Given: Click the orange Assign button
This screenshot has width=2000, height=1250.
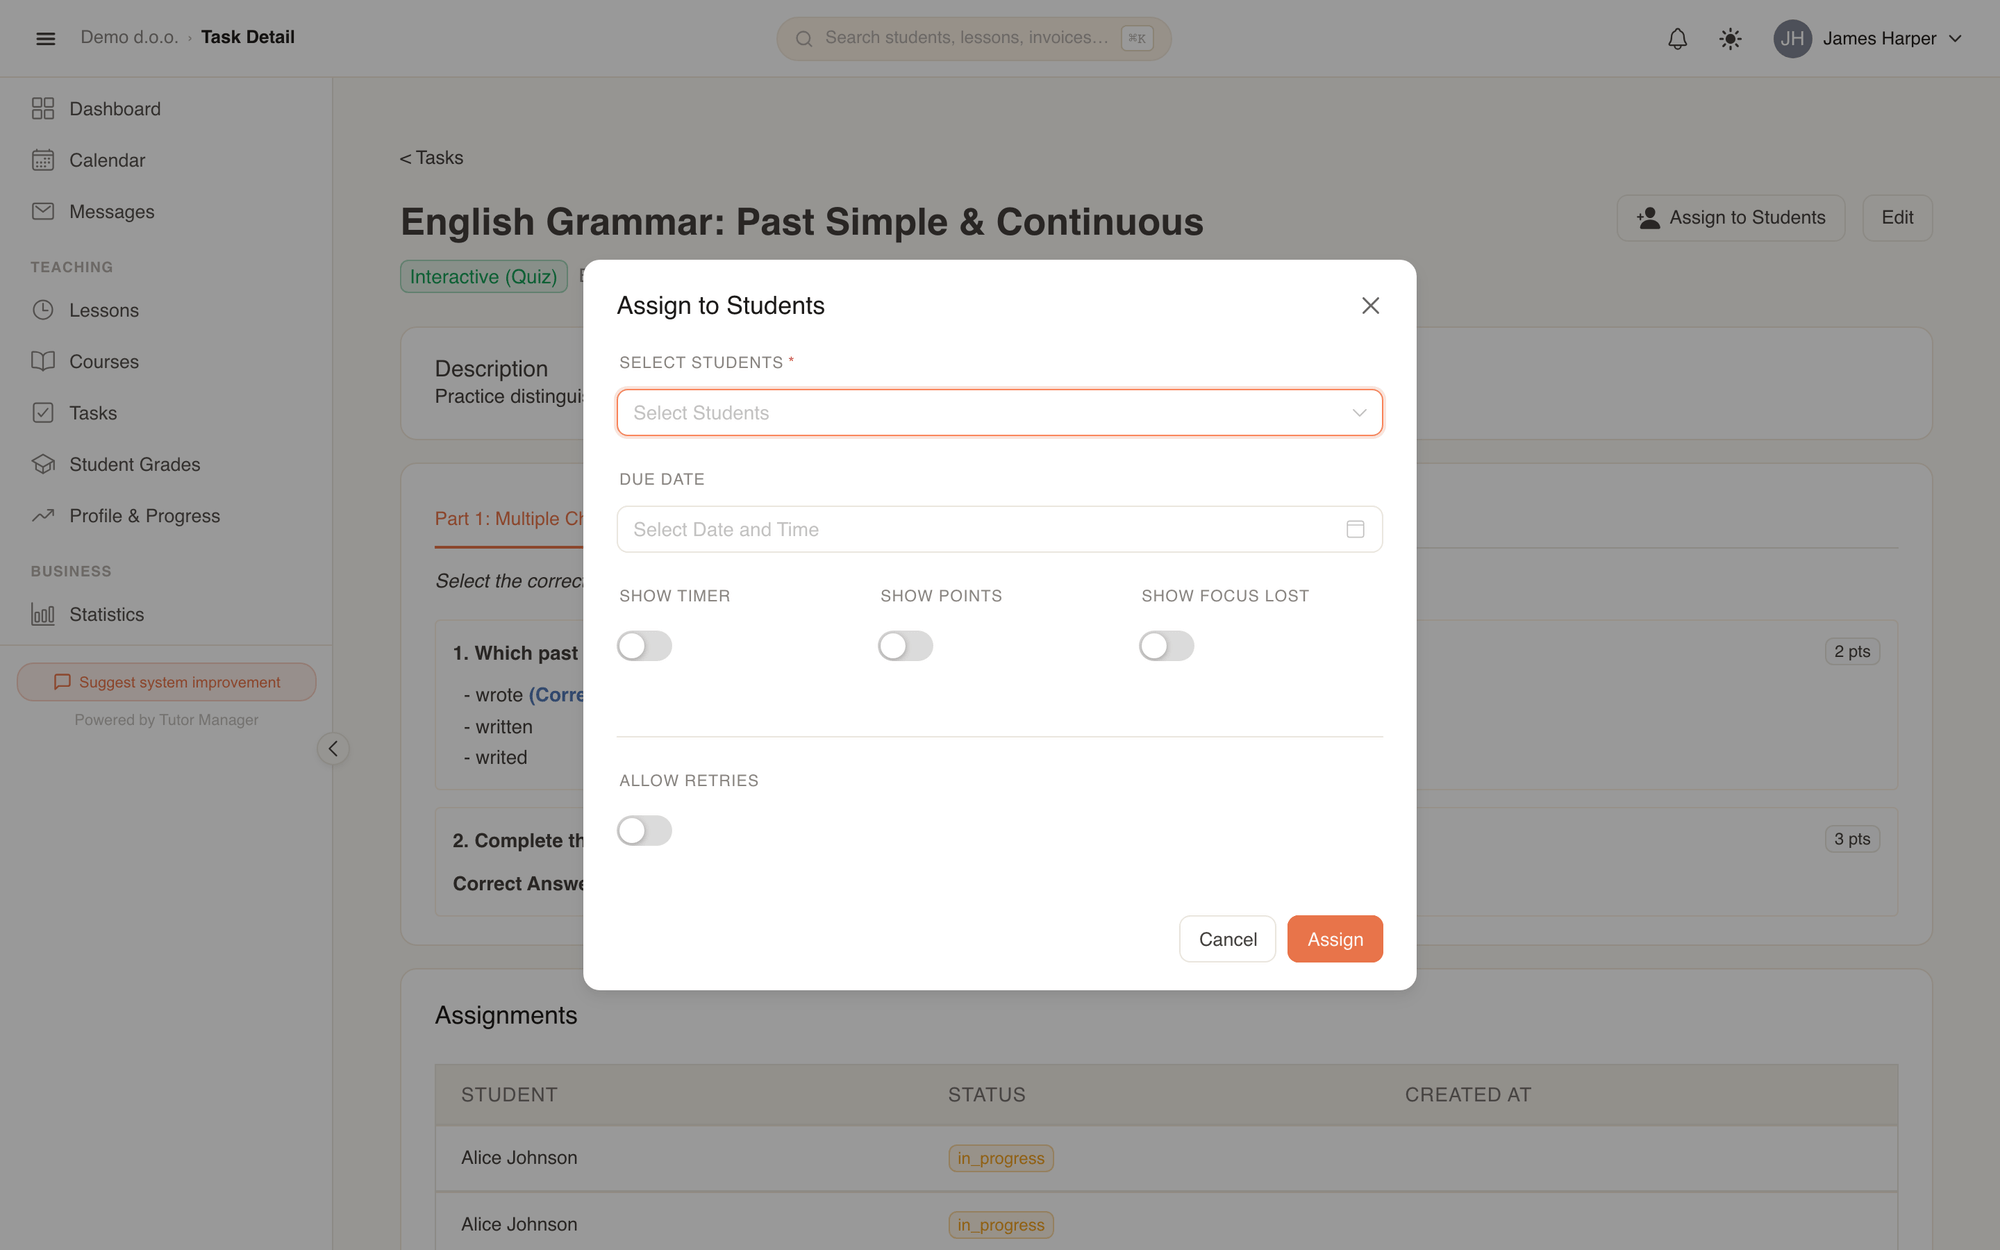Looking at the screenshot, I should coord(1335,939).
